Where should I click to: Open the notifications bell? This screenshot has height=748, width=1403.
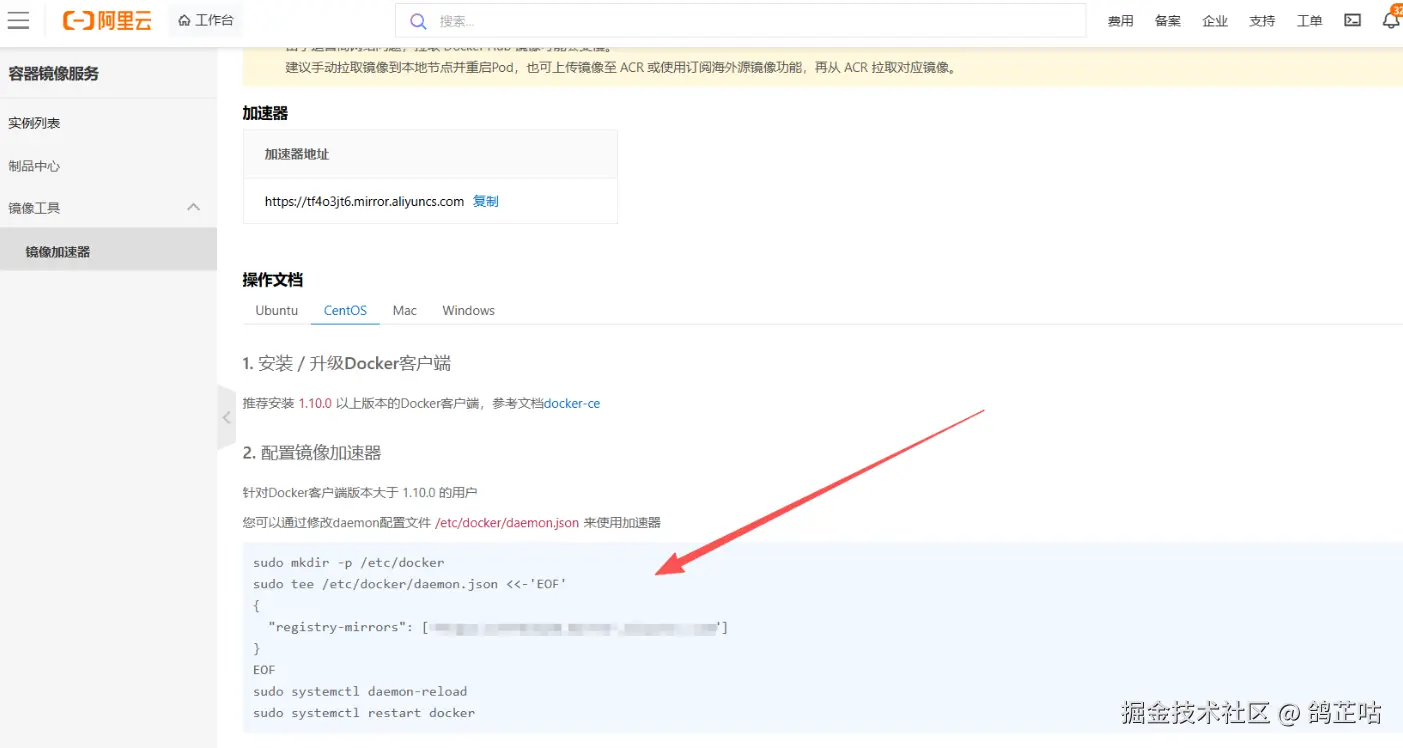[x=1391, y=19]
